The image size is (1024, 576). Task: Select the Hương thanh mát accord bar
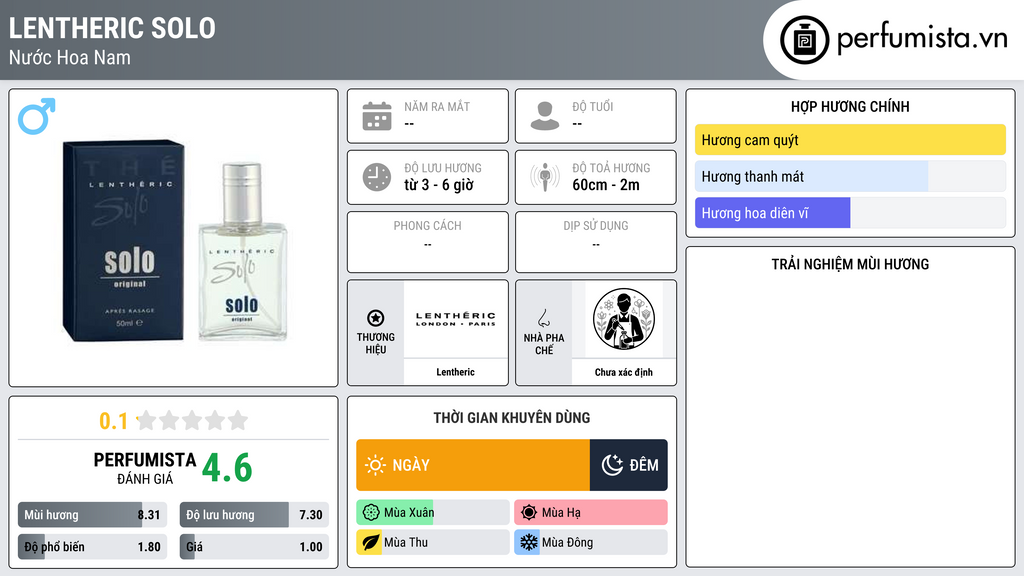click(x=850, y=176)
